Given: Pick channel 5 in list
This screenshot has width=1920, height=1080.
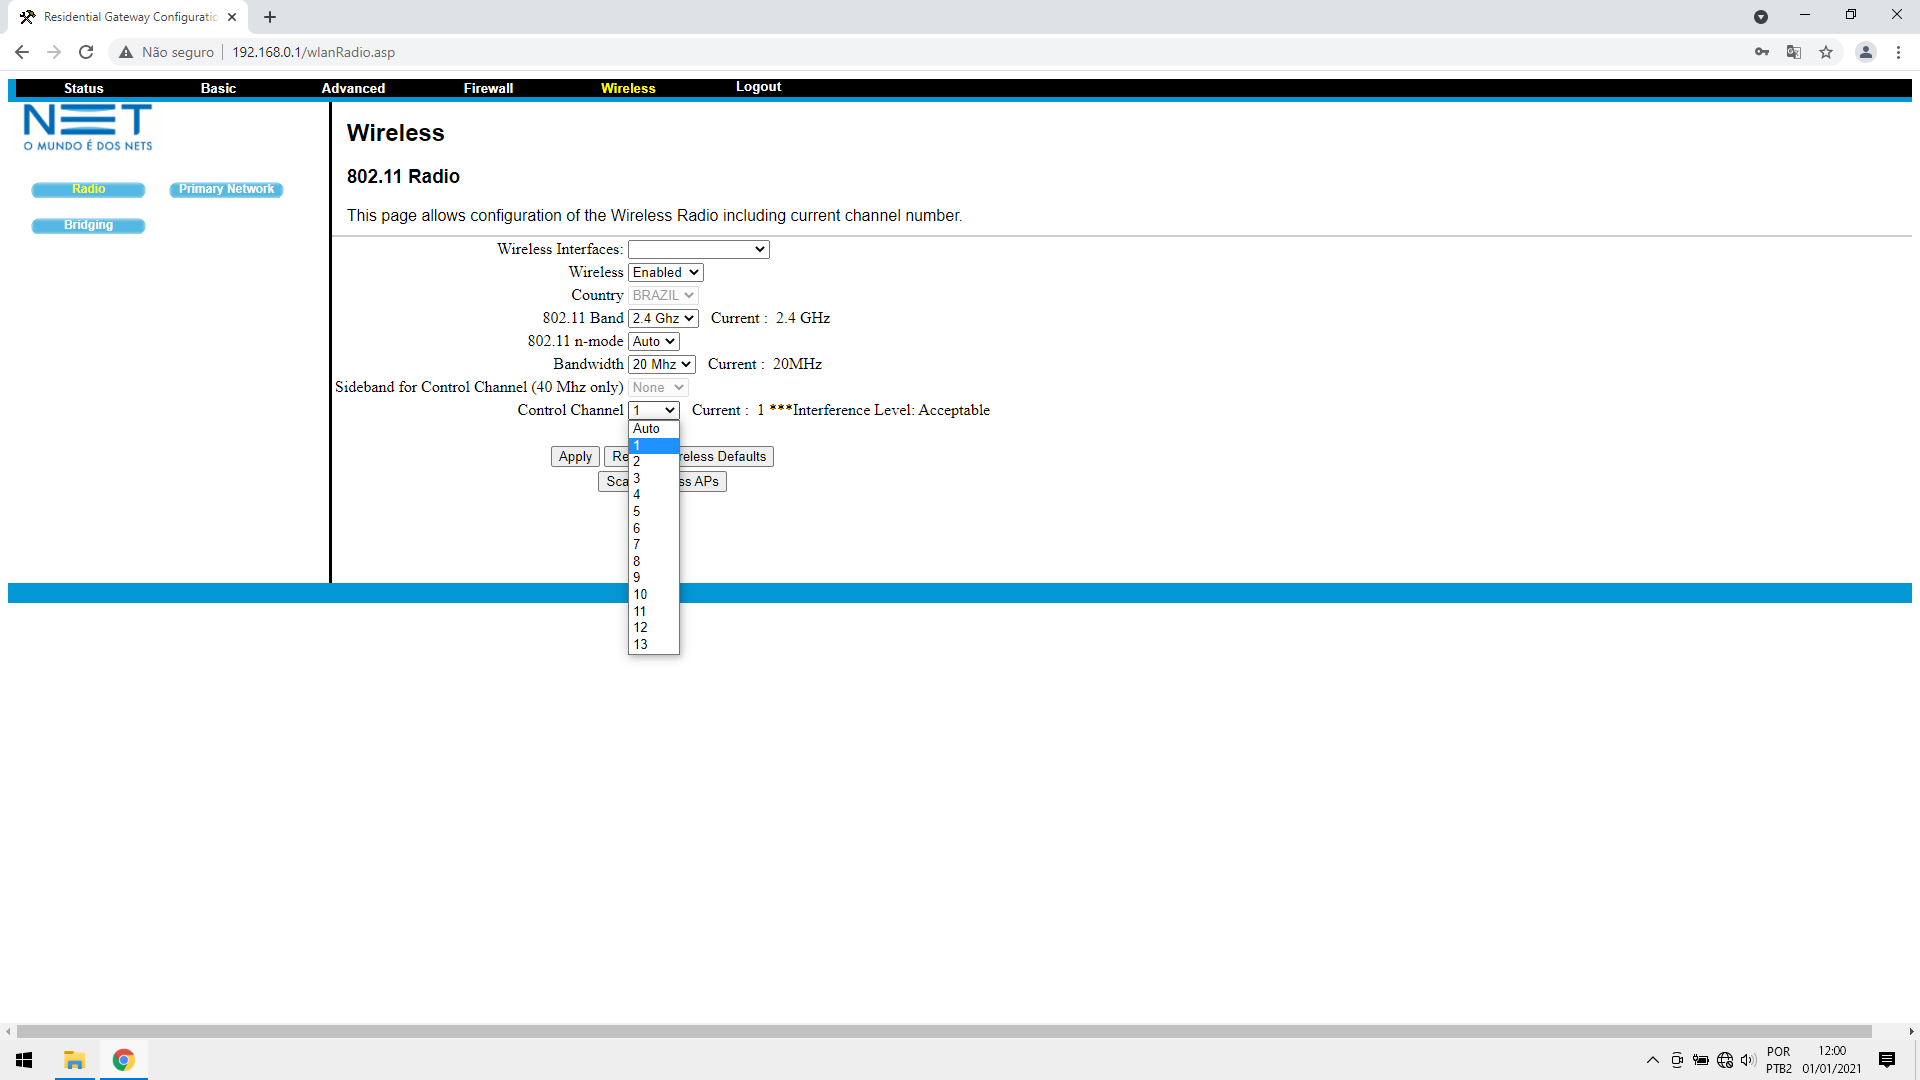Looking at the screenshot, I should 654,511.
